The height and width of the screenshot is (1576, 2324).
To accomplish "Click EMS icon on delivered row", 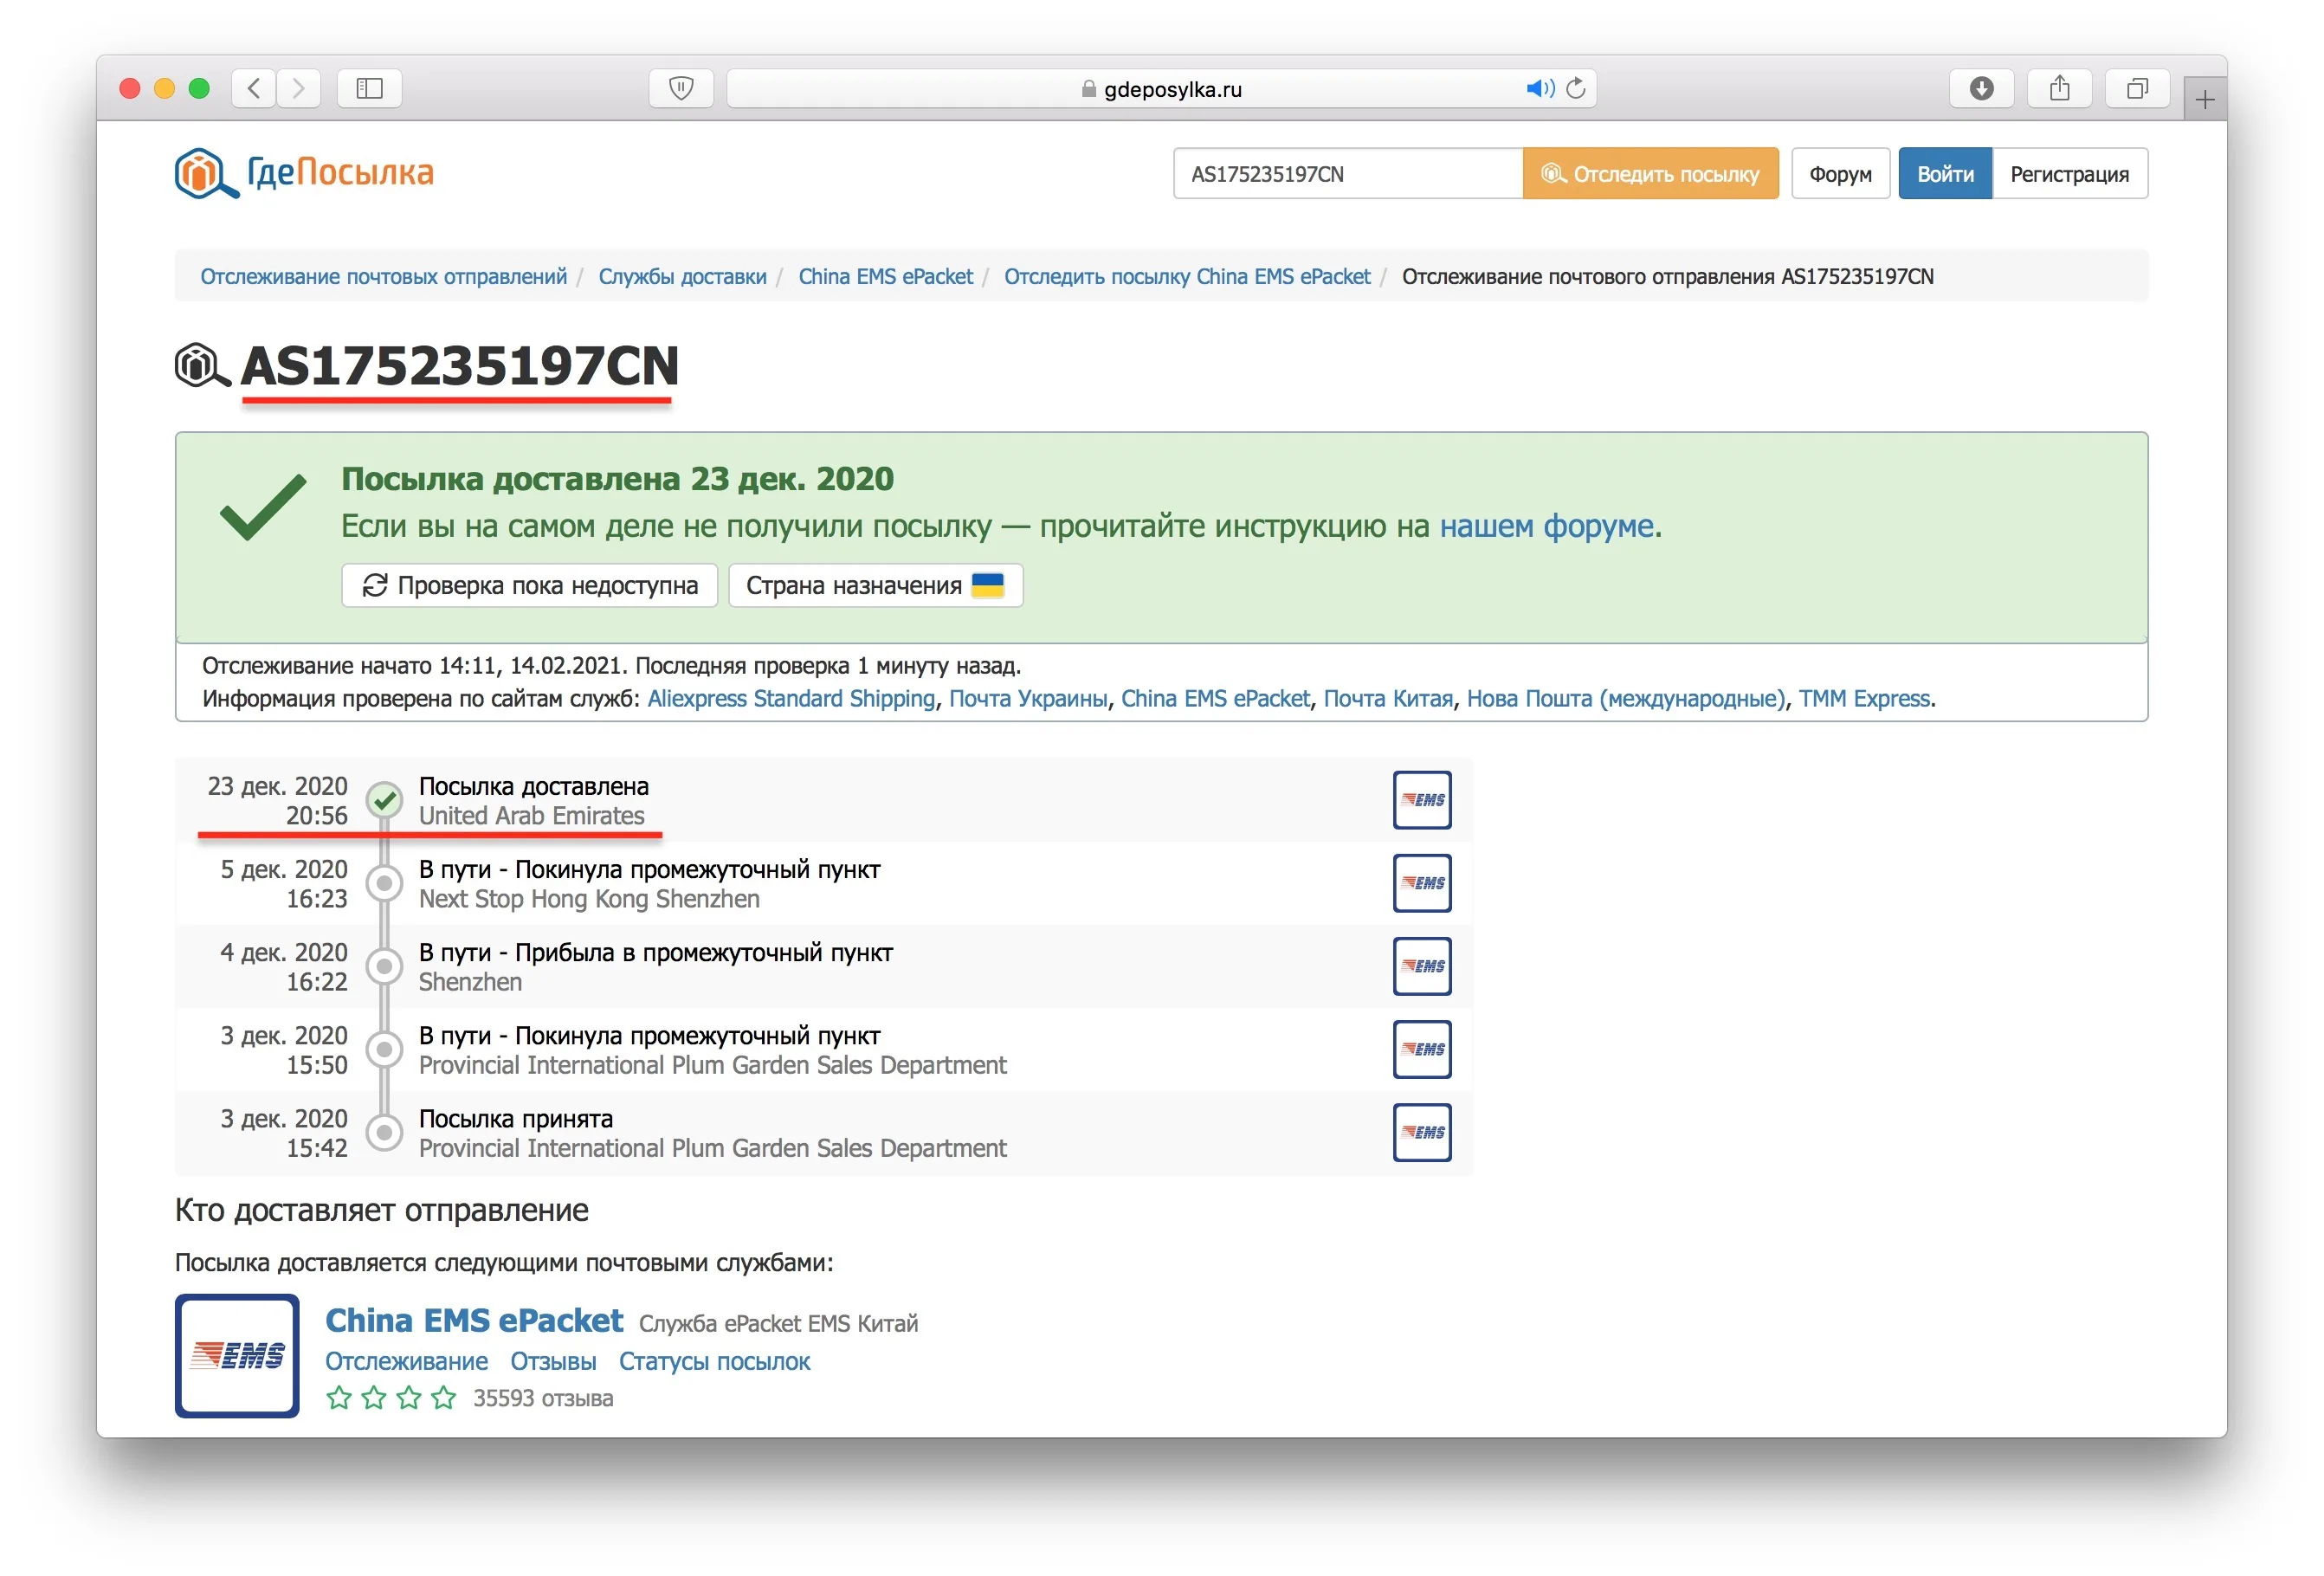I will coord(1421,800).
